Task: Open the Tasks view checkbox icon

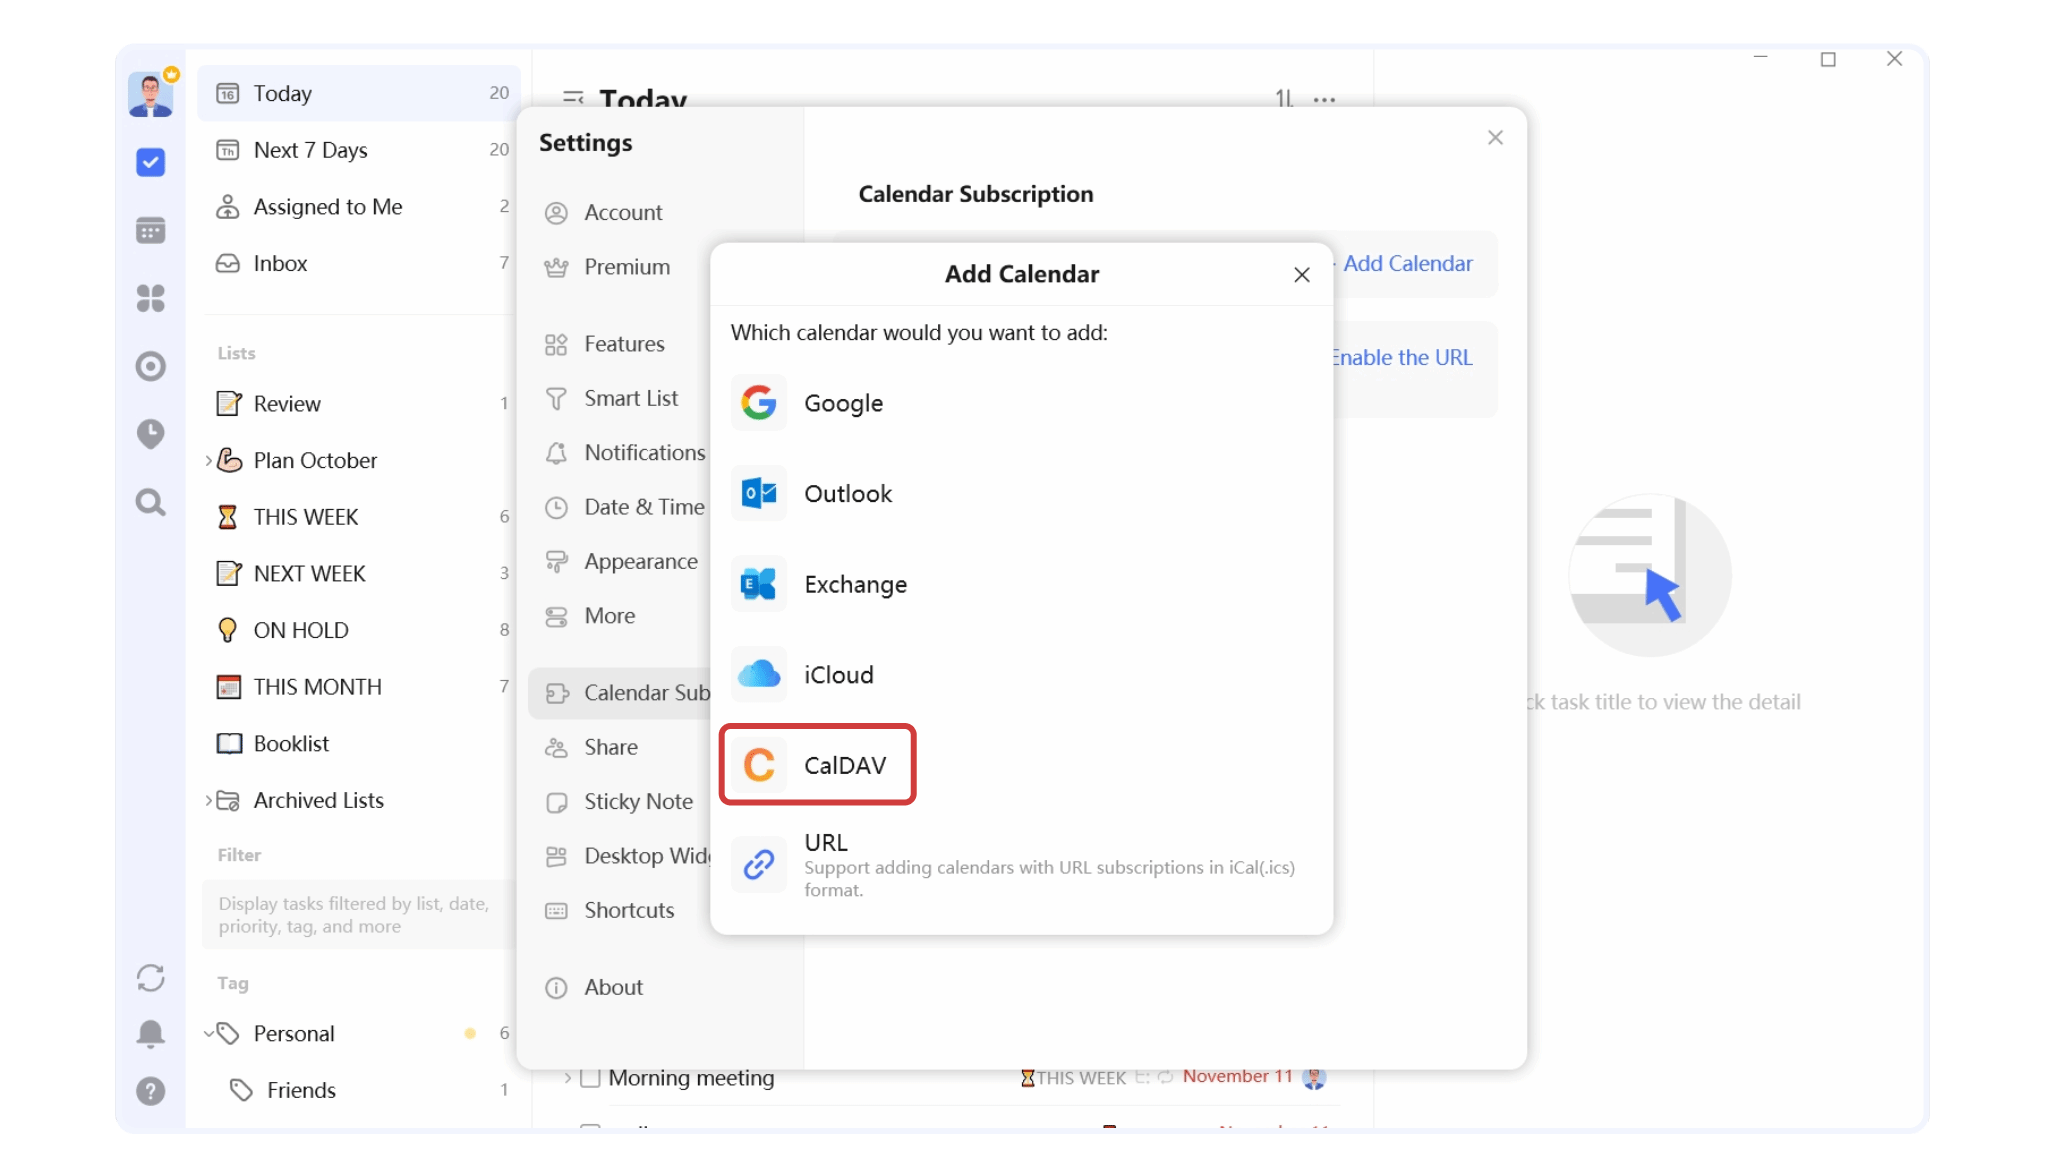Action: [x=151, y=162]
